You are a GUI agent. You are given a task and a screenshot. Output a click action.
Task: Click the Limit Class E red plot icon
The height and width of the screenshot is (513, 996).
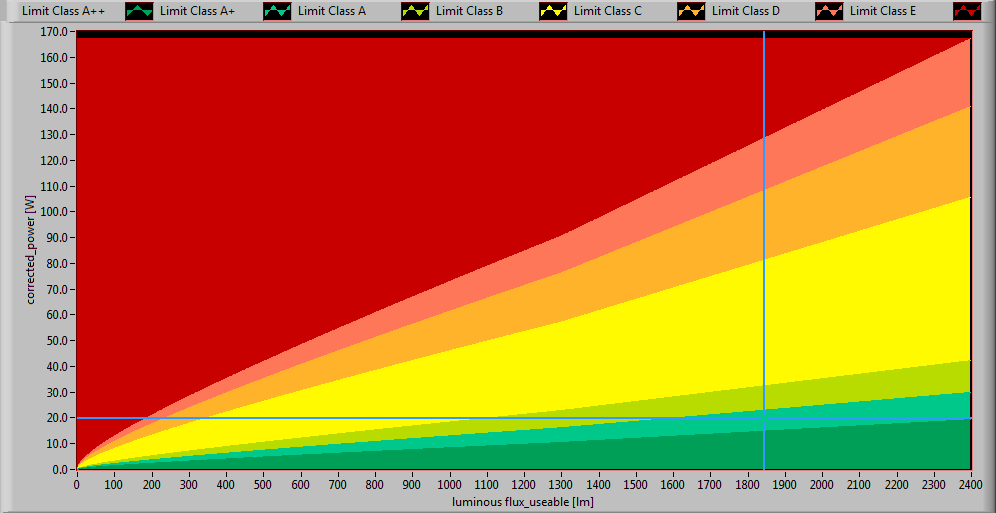[x=967, y=12]
